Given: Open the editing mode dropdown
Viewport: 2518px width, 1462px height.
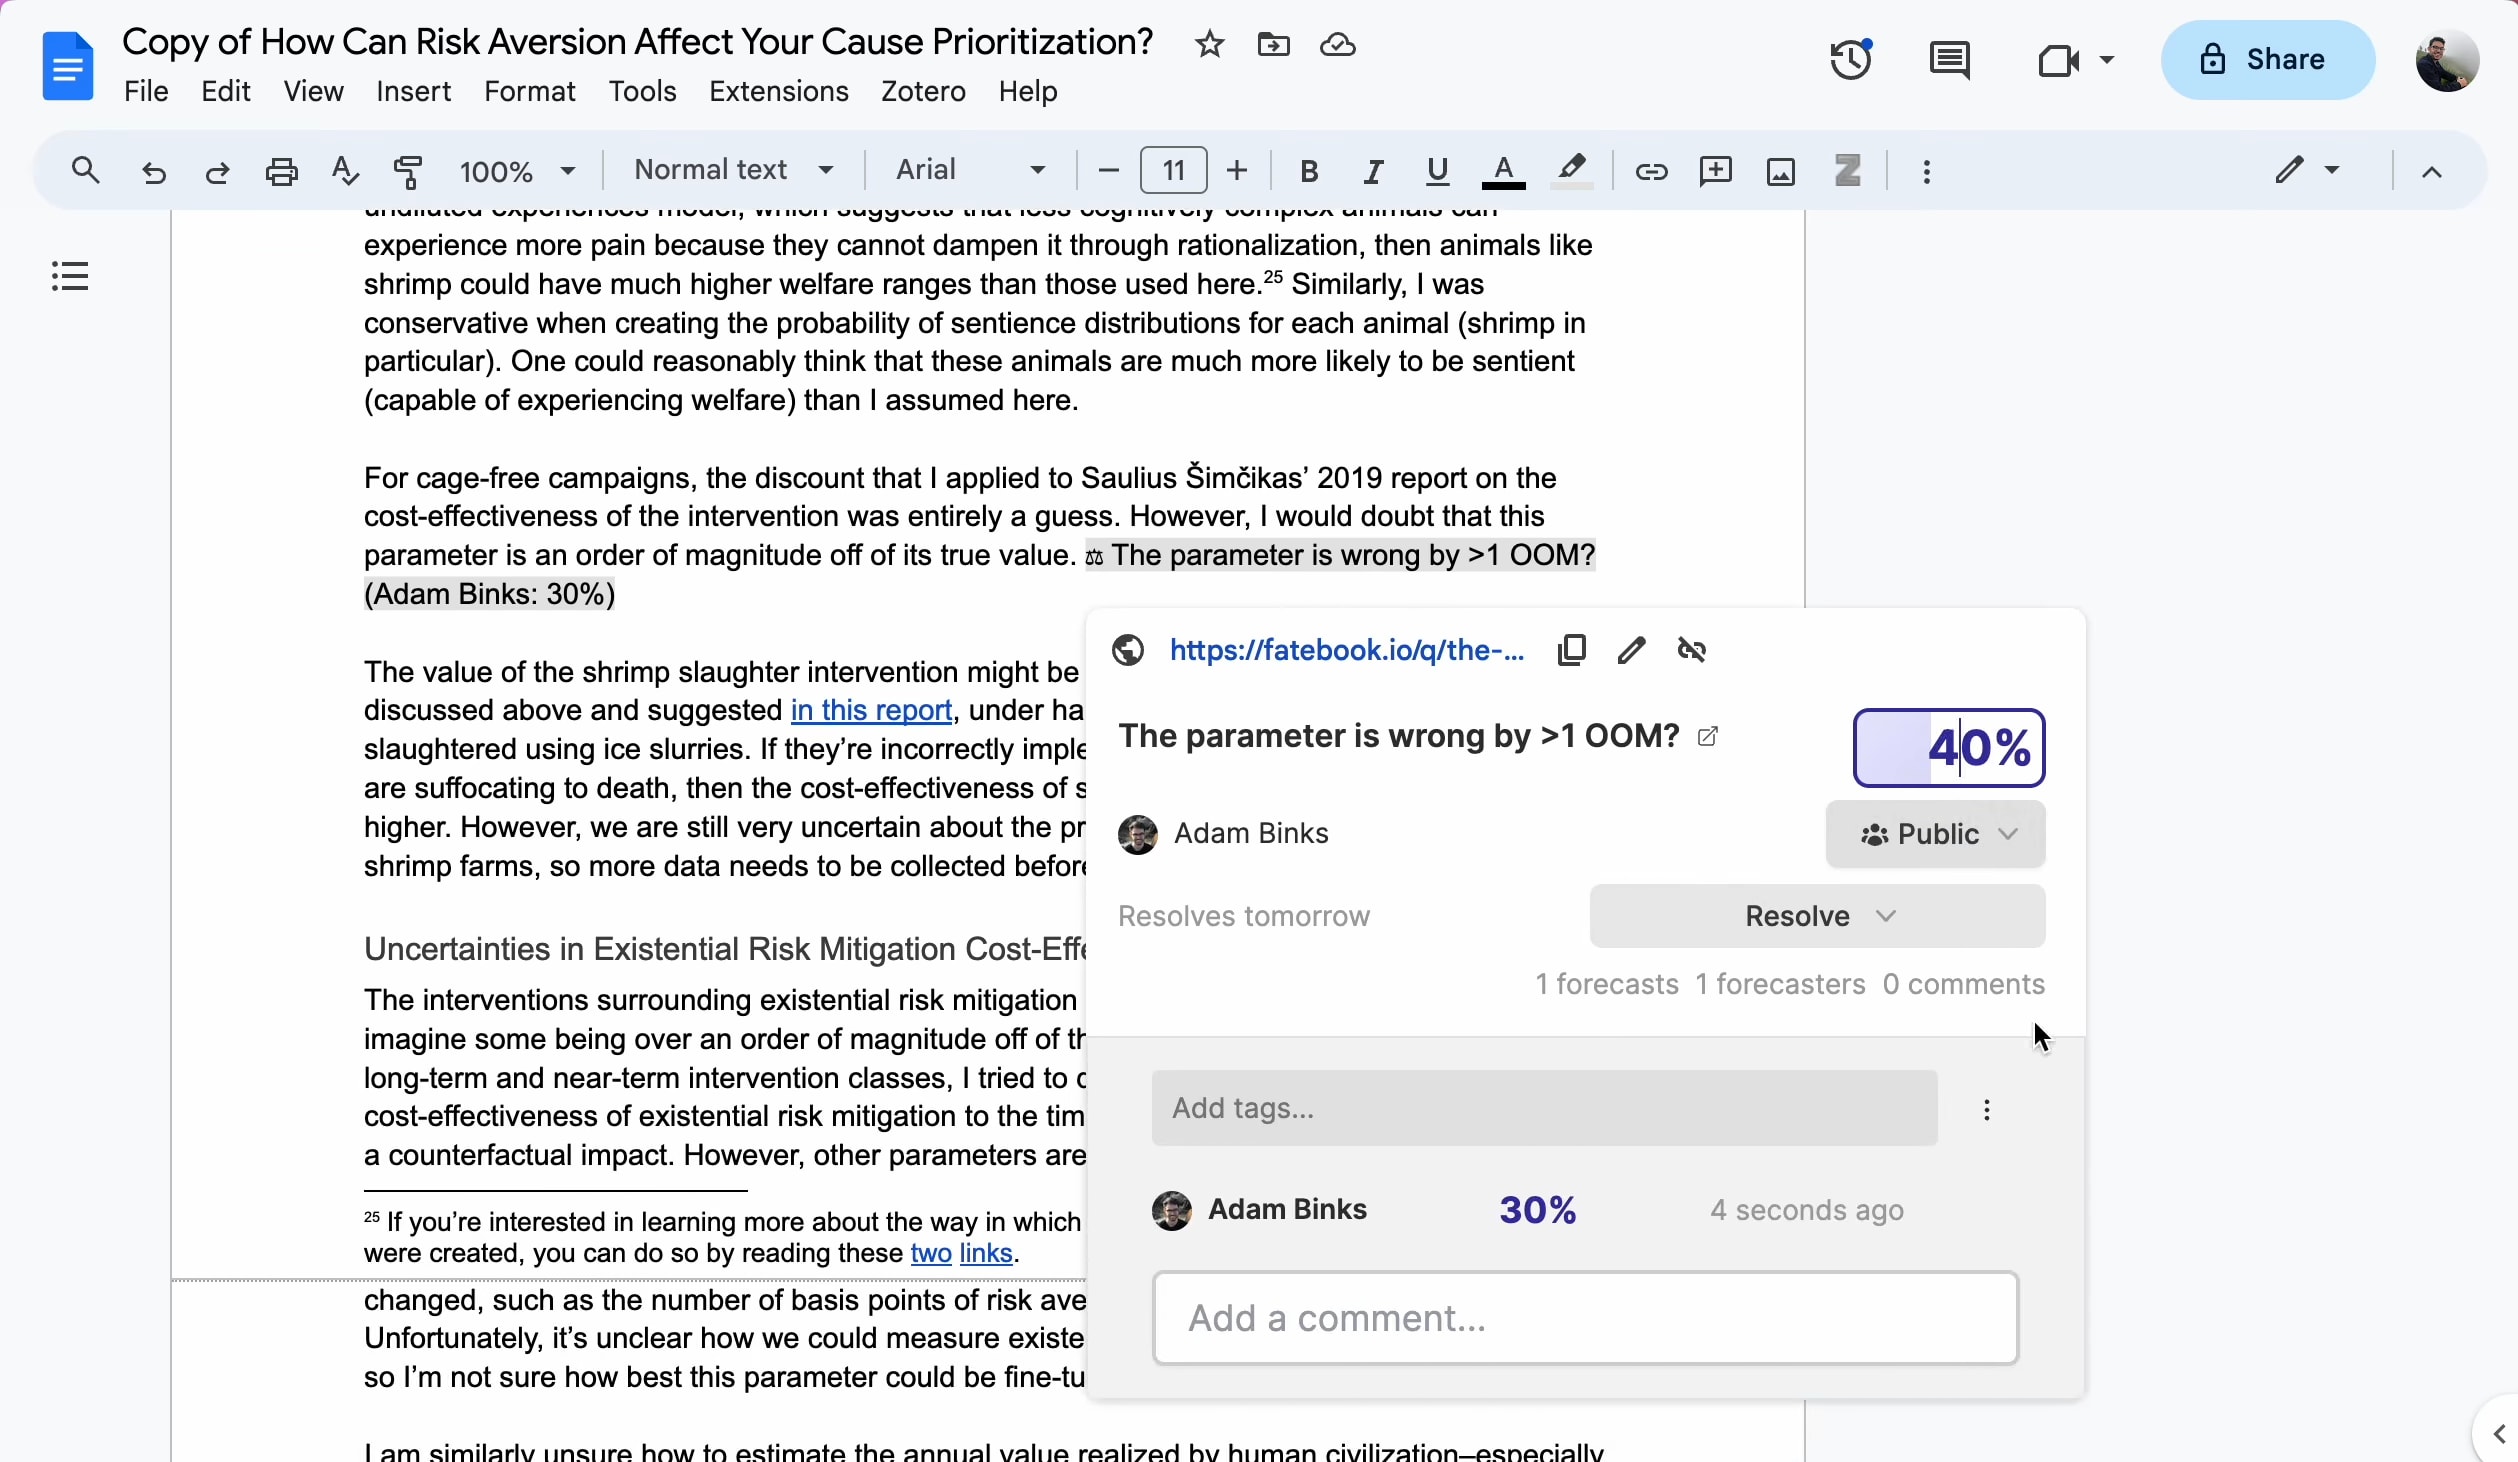Looking at the screenshot, I should point(2306,170).
